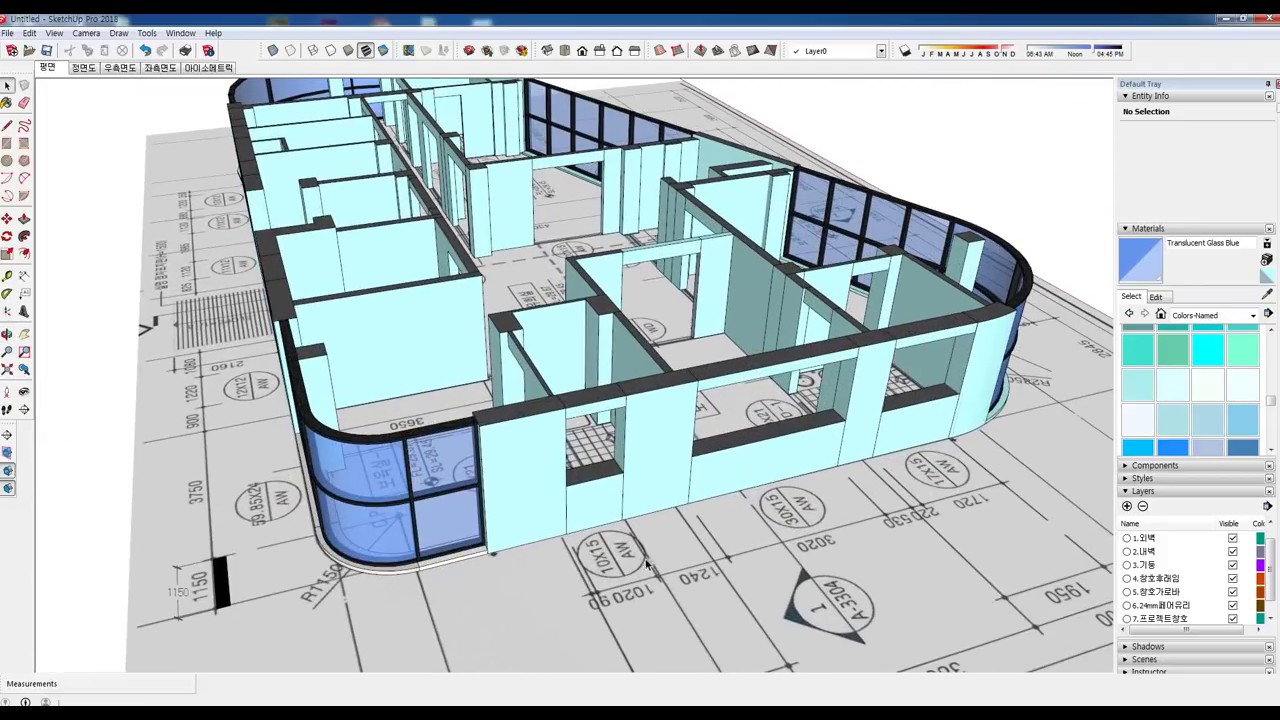Activate the Monochrome style icon
This screenshot has height=720, width=1280.
tap(383, 50)
